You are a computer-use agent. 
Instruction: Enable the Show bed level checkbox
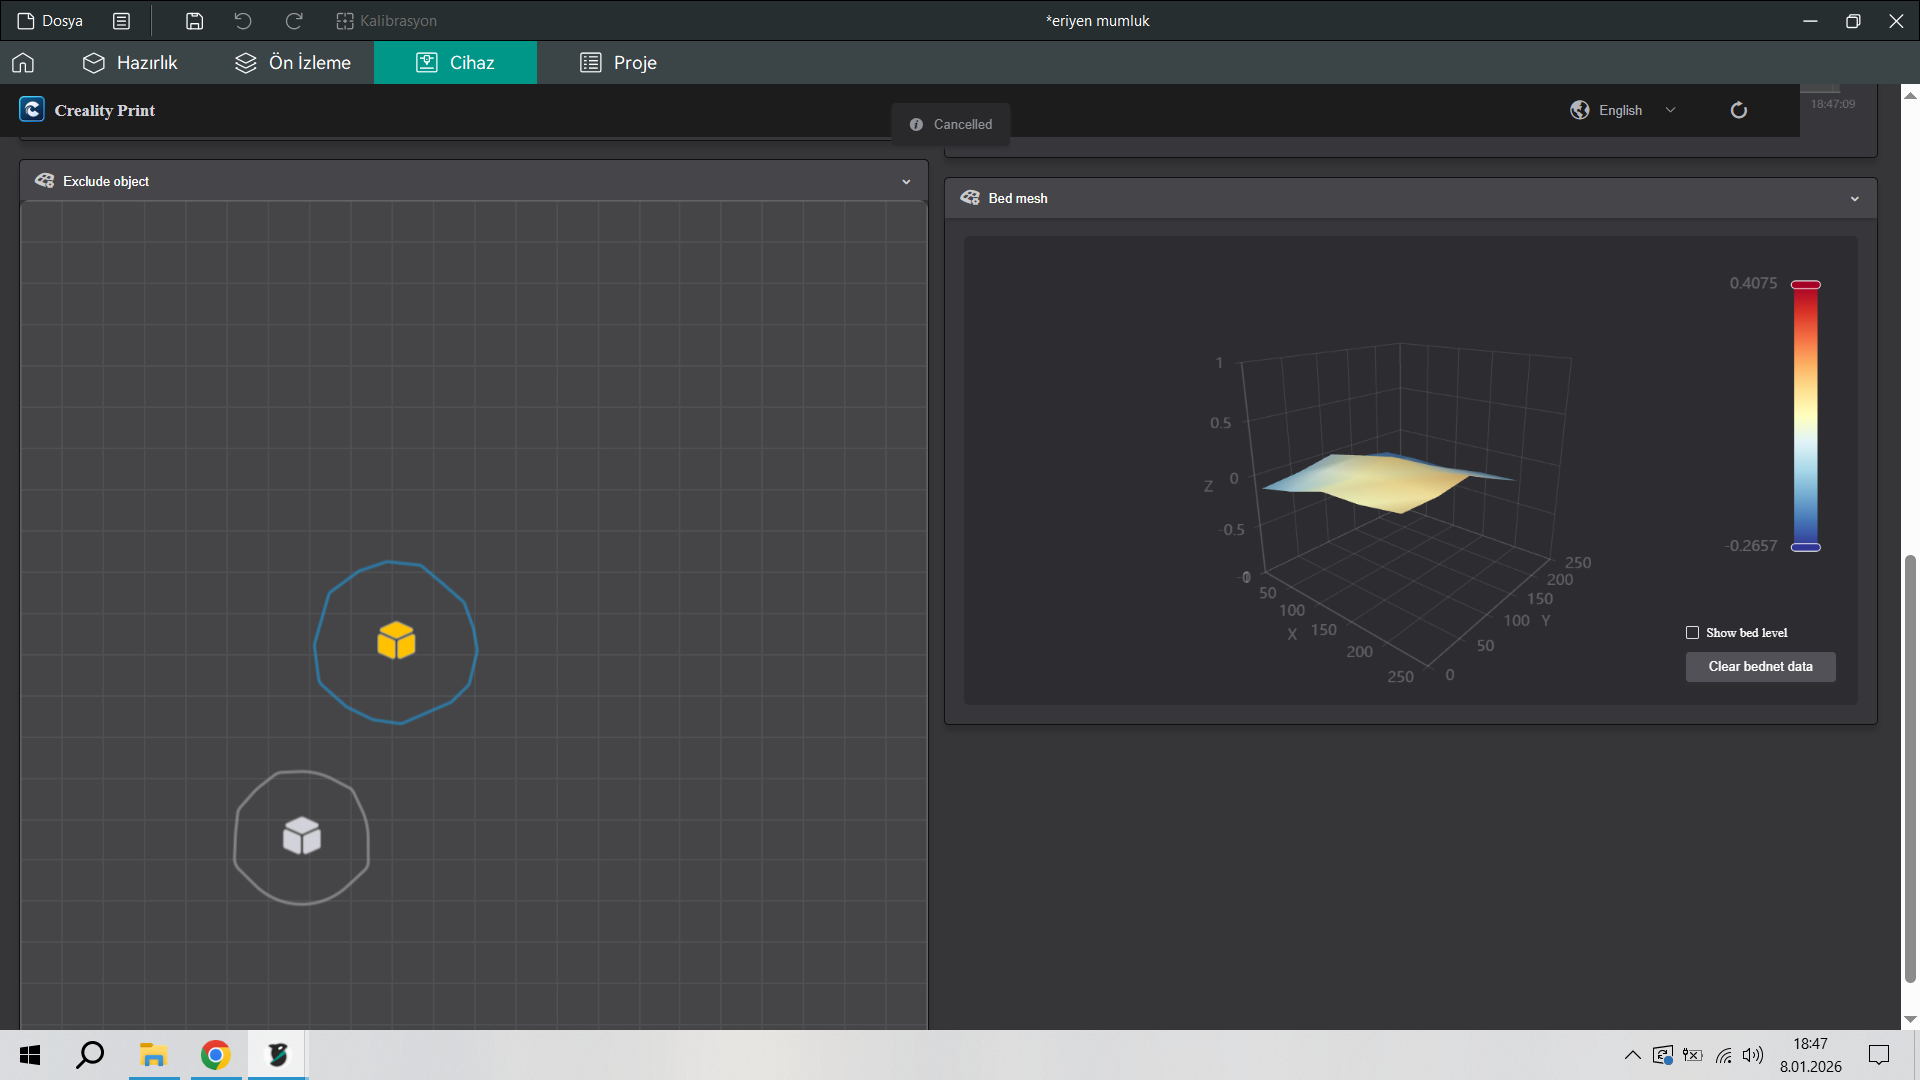click(1693, 633)
